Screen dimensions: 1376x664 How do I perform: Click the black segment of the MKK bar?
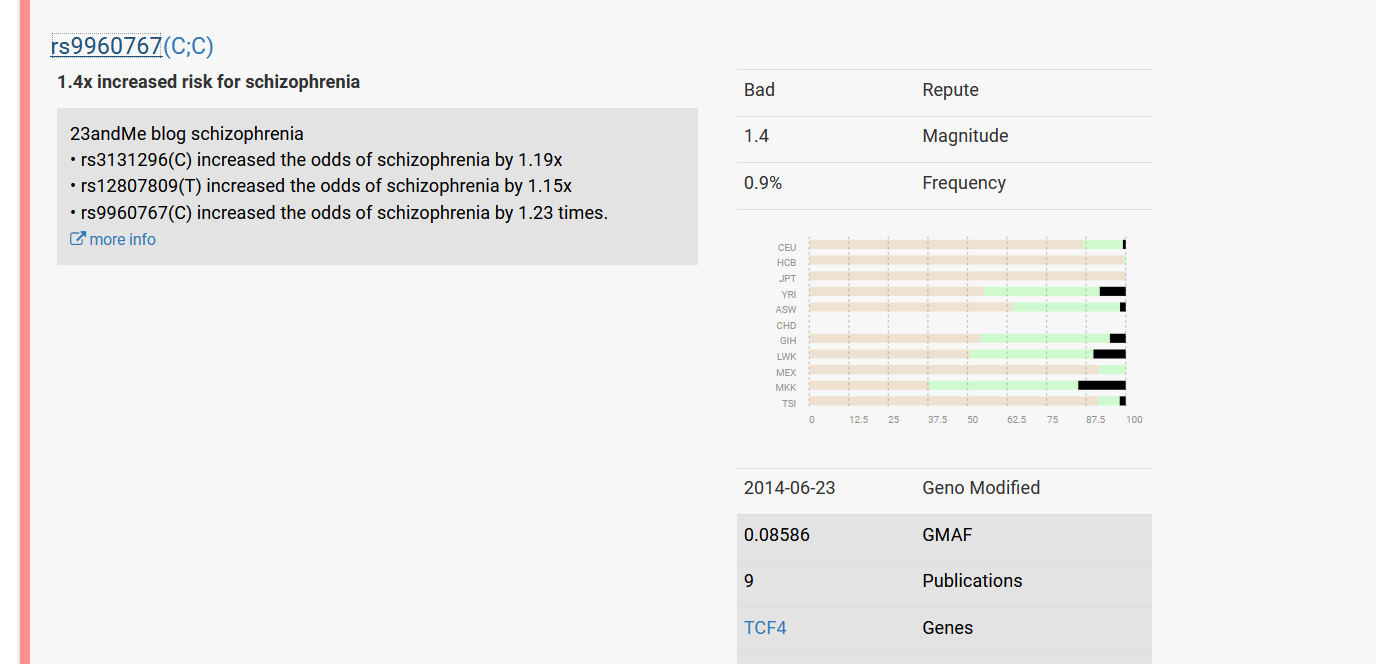[1101, 385]
